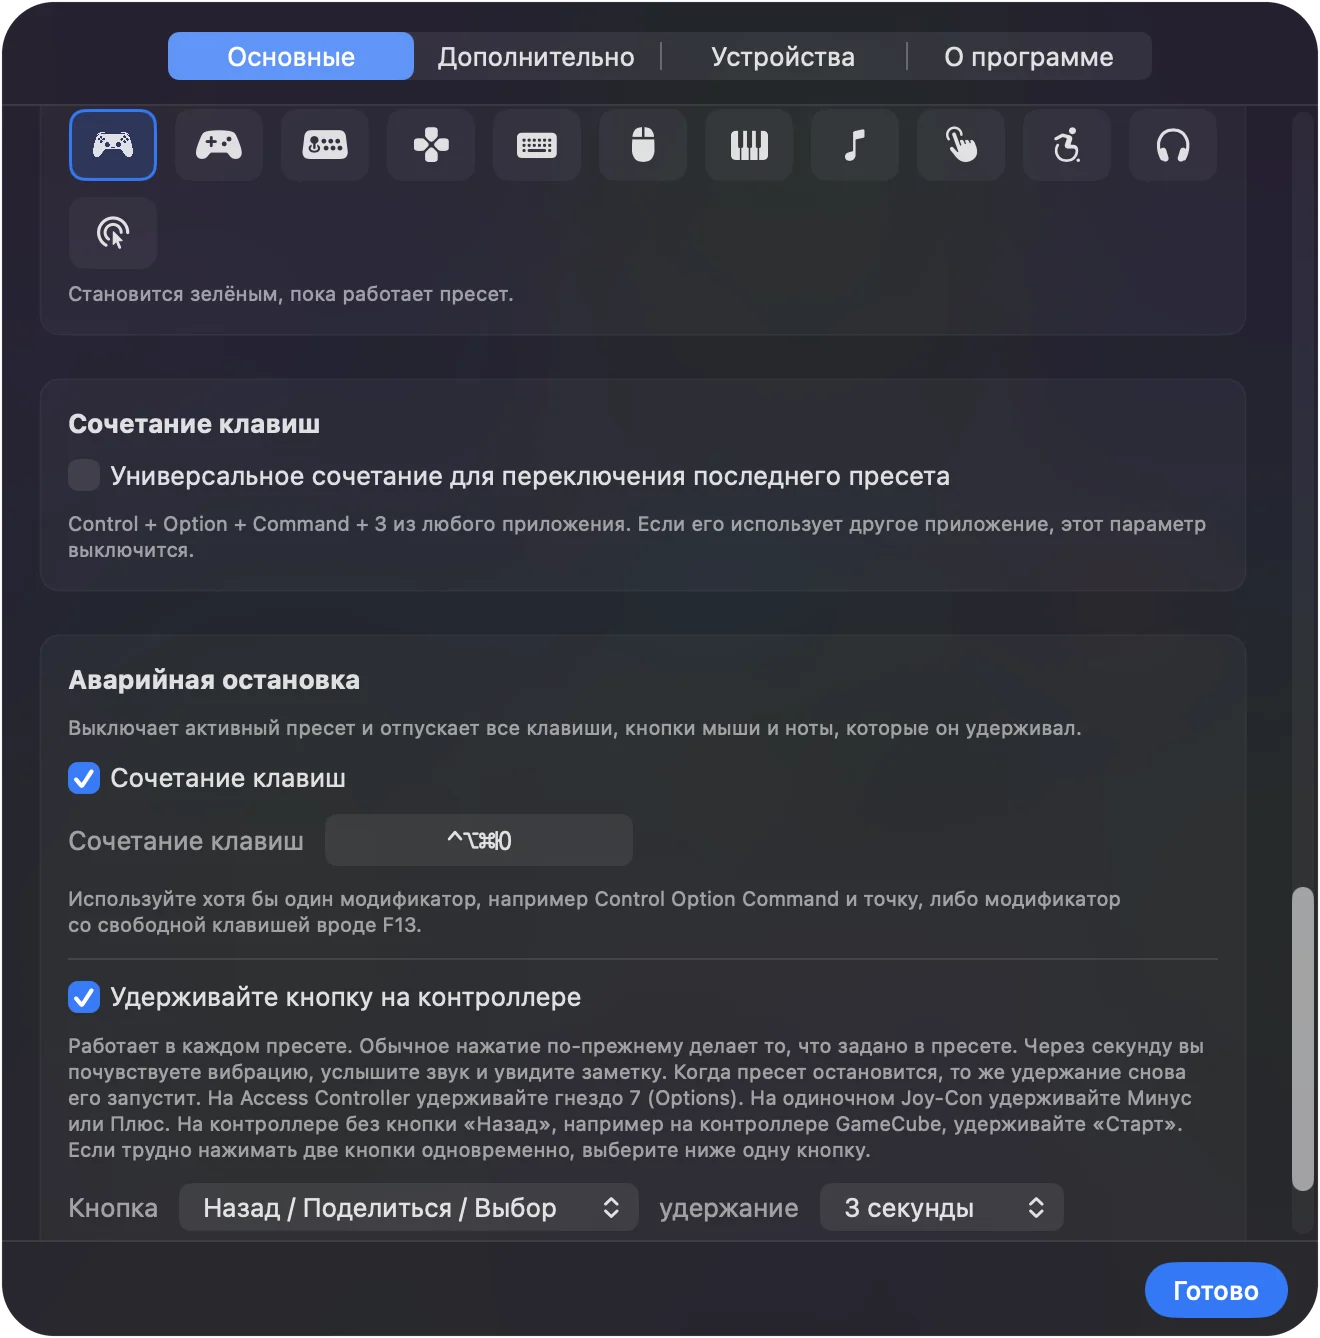This screenshot has height=1338, width=1320.
Task: Select the white game controller icon
Action: tap(113, 145)
